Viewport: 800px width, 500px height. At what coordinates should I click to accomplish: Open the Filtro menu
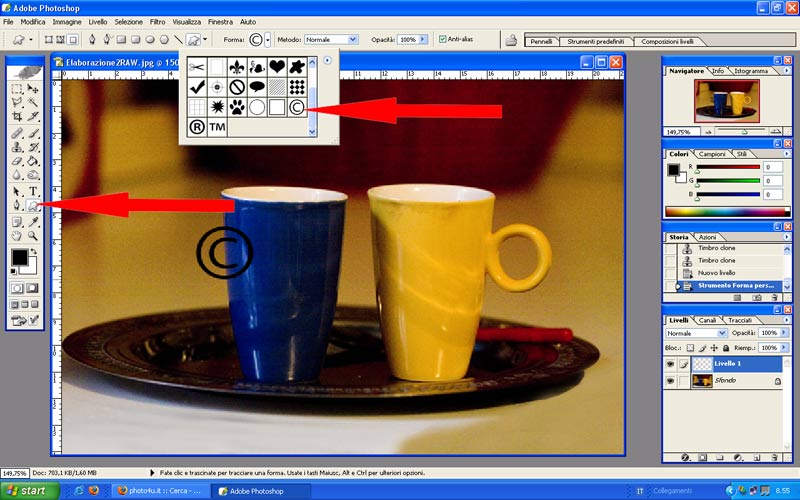point(157,21)
